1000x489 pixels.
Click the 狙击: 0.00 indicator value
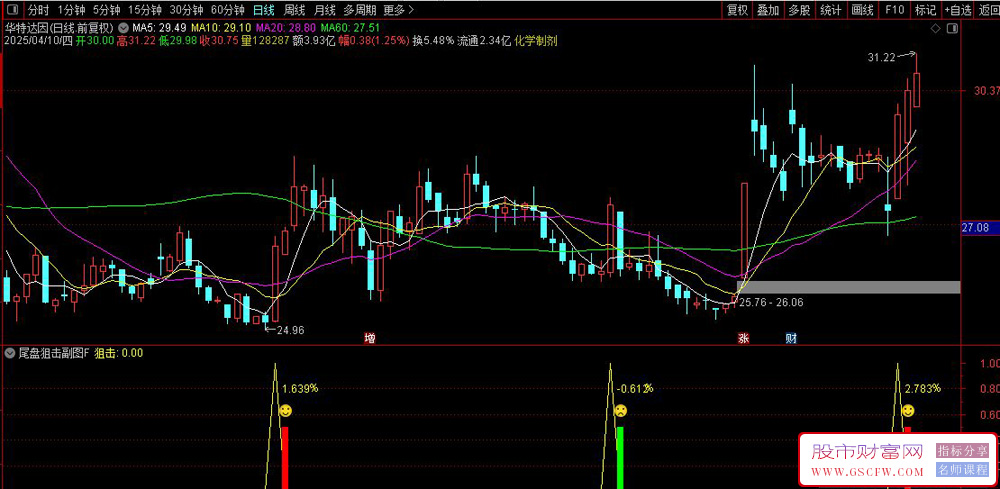pyautogui.click(x=119, y=352)
